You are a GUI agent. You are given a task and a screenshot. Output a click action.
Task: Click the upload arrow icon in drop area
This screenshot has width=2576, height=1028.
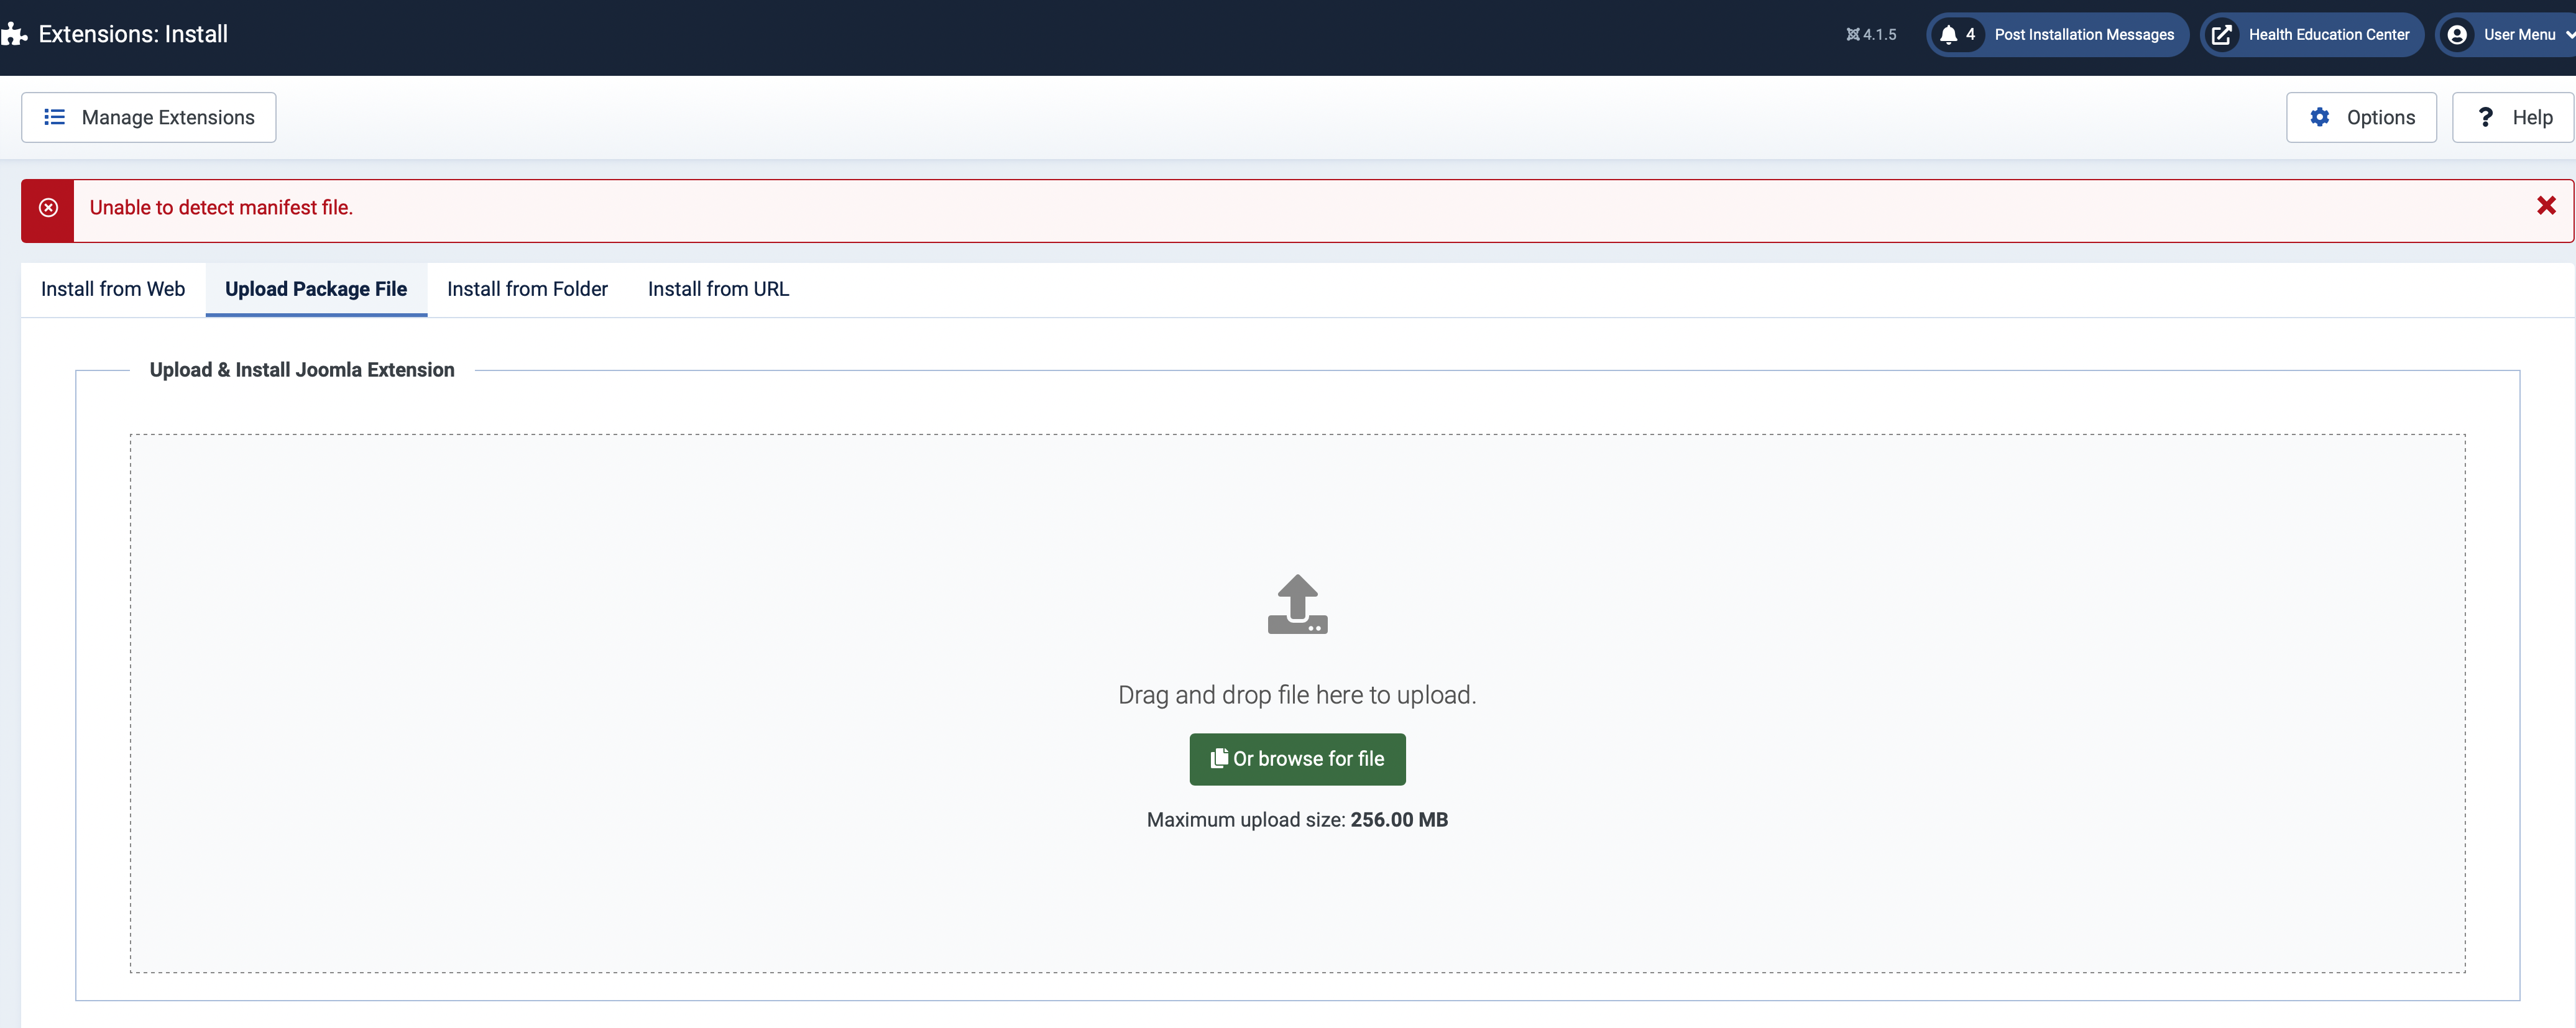tap(1297, 604)
